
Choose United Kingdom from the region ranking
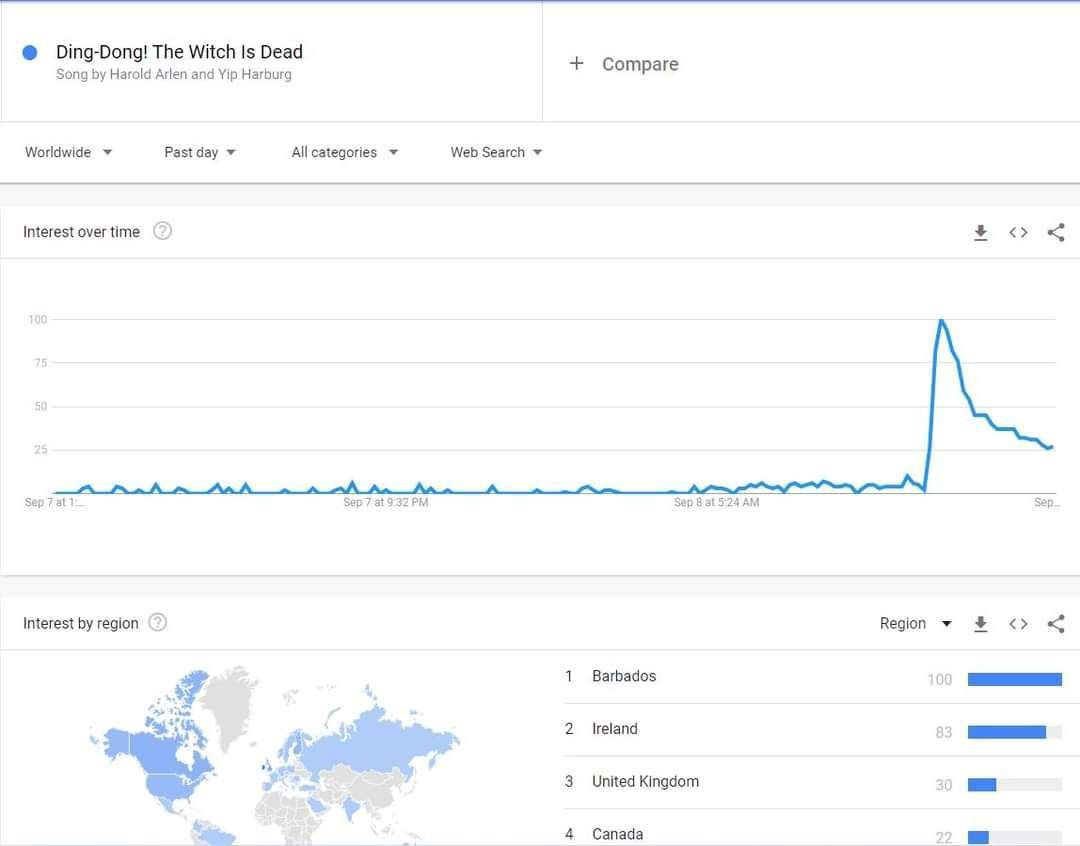pos(645,782)
